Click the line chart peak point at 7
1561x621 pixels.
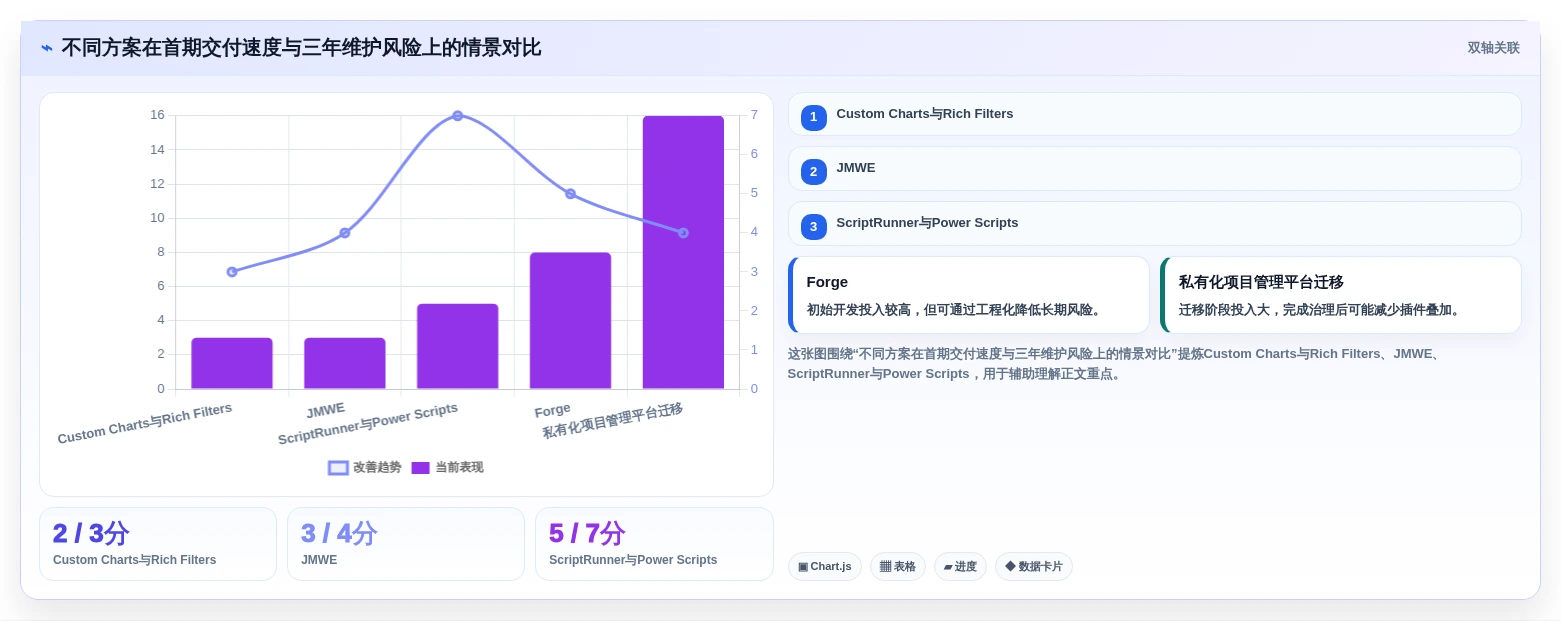pos(457,116)
